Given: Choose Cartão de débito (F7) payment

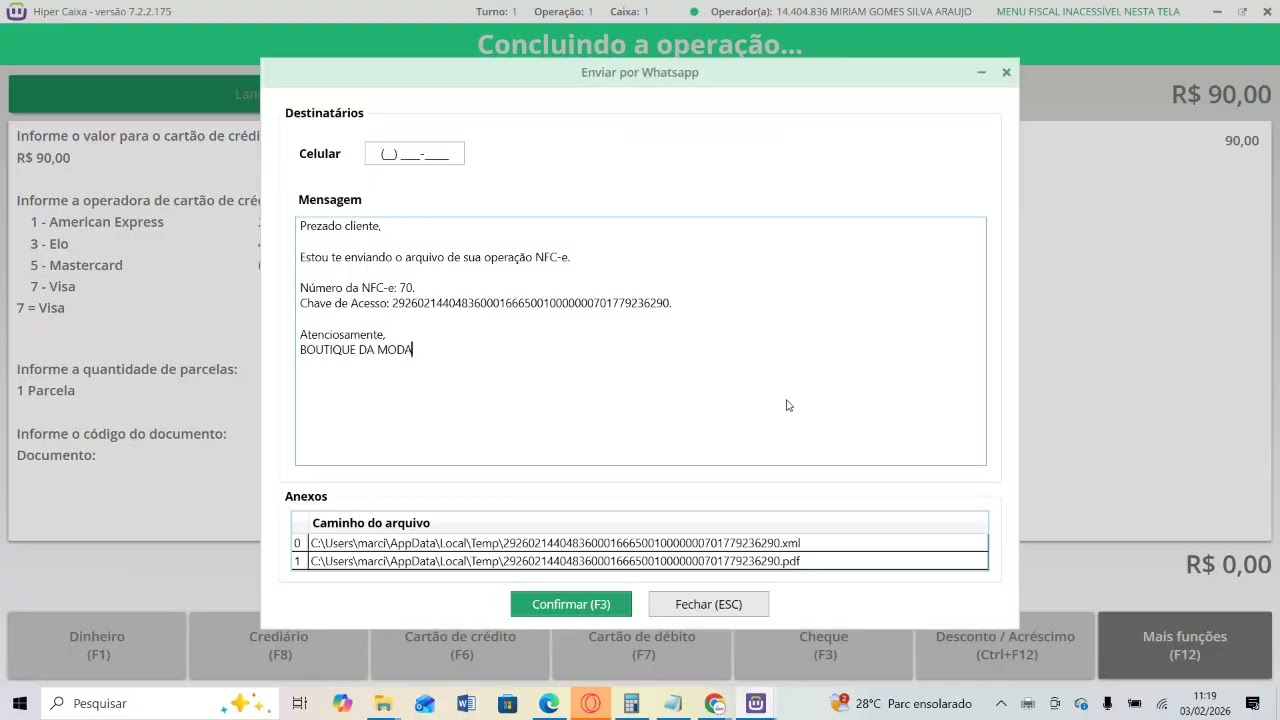Looking at the screenshot, I should 642,645.
